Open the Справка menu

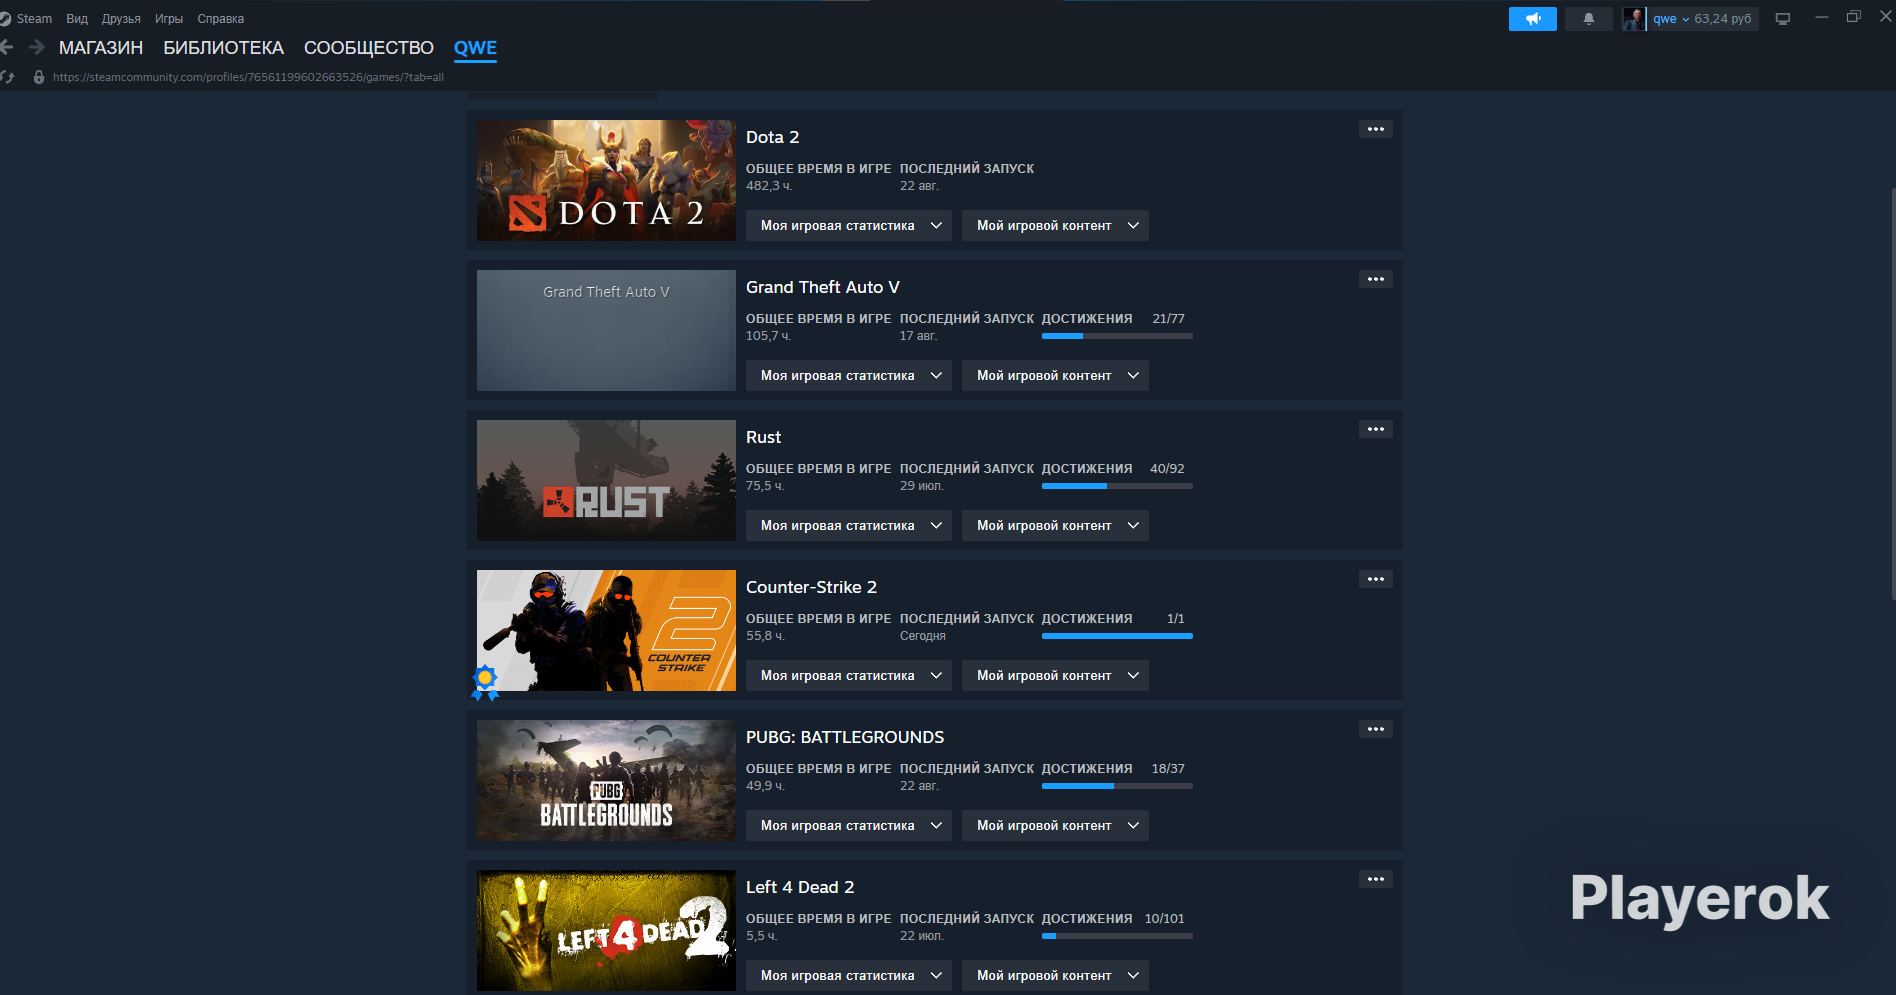click(221, 19)
